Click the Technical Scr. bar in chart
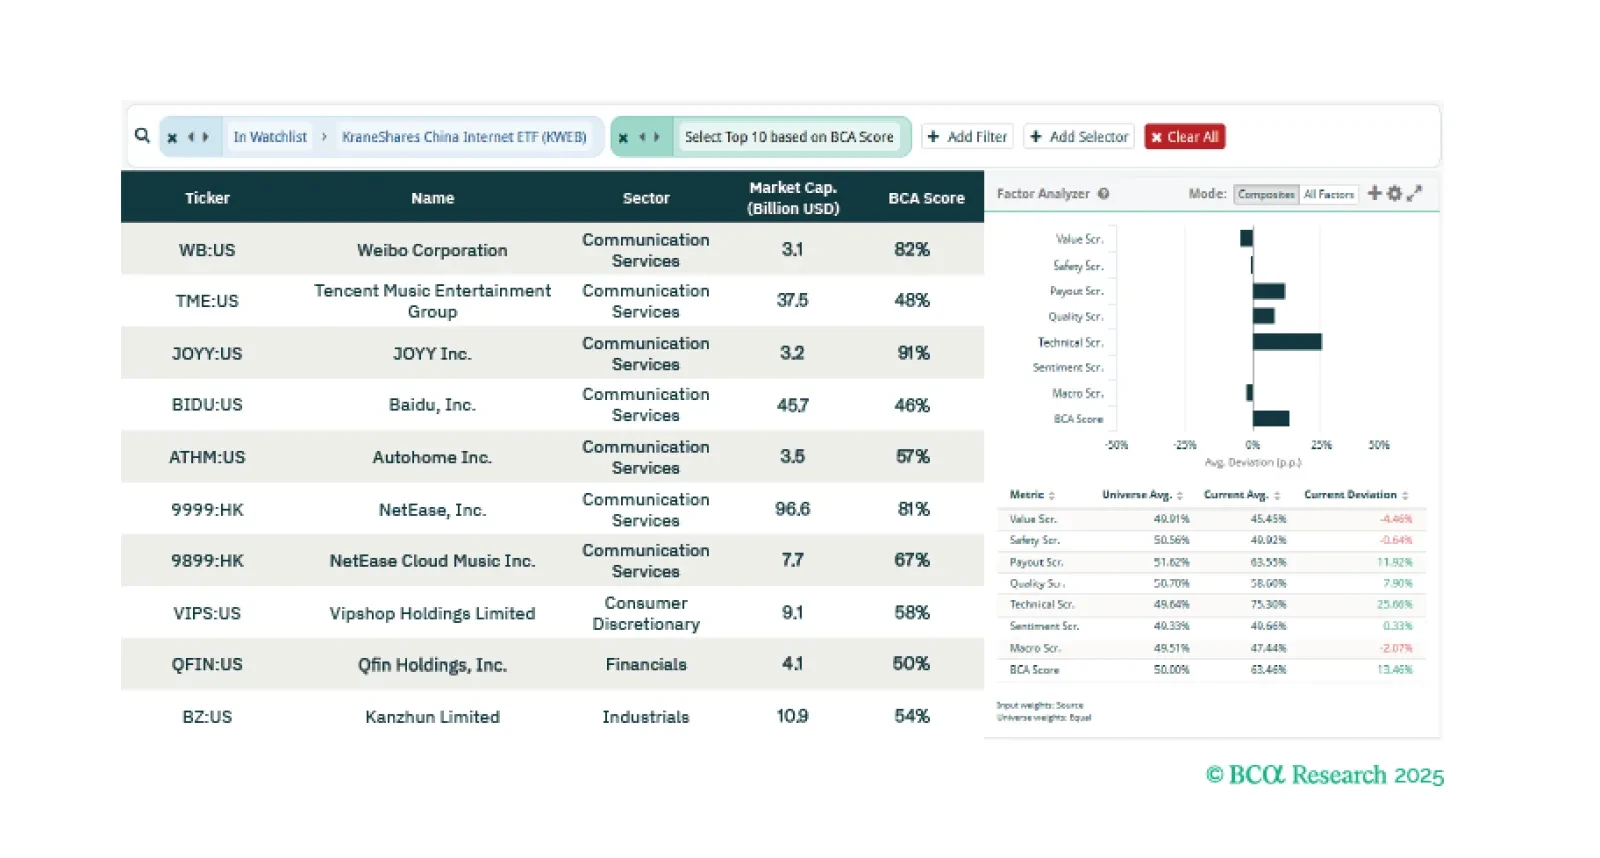The height and width of the screenshot is (858, 1600). coord(1287,342)
